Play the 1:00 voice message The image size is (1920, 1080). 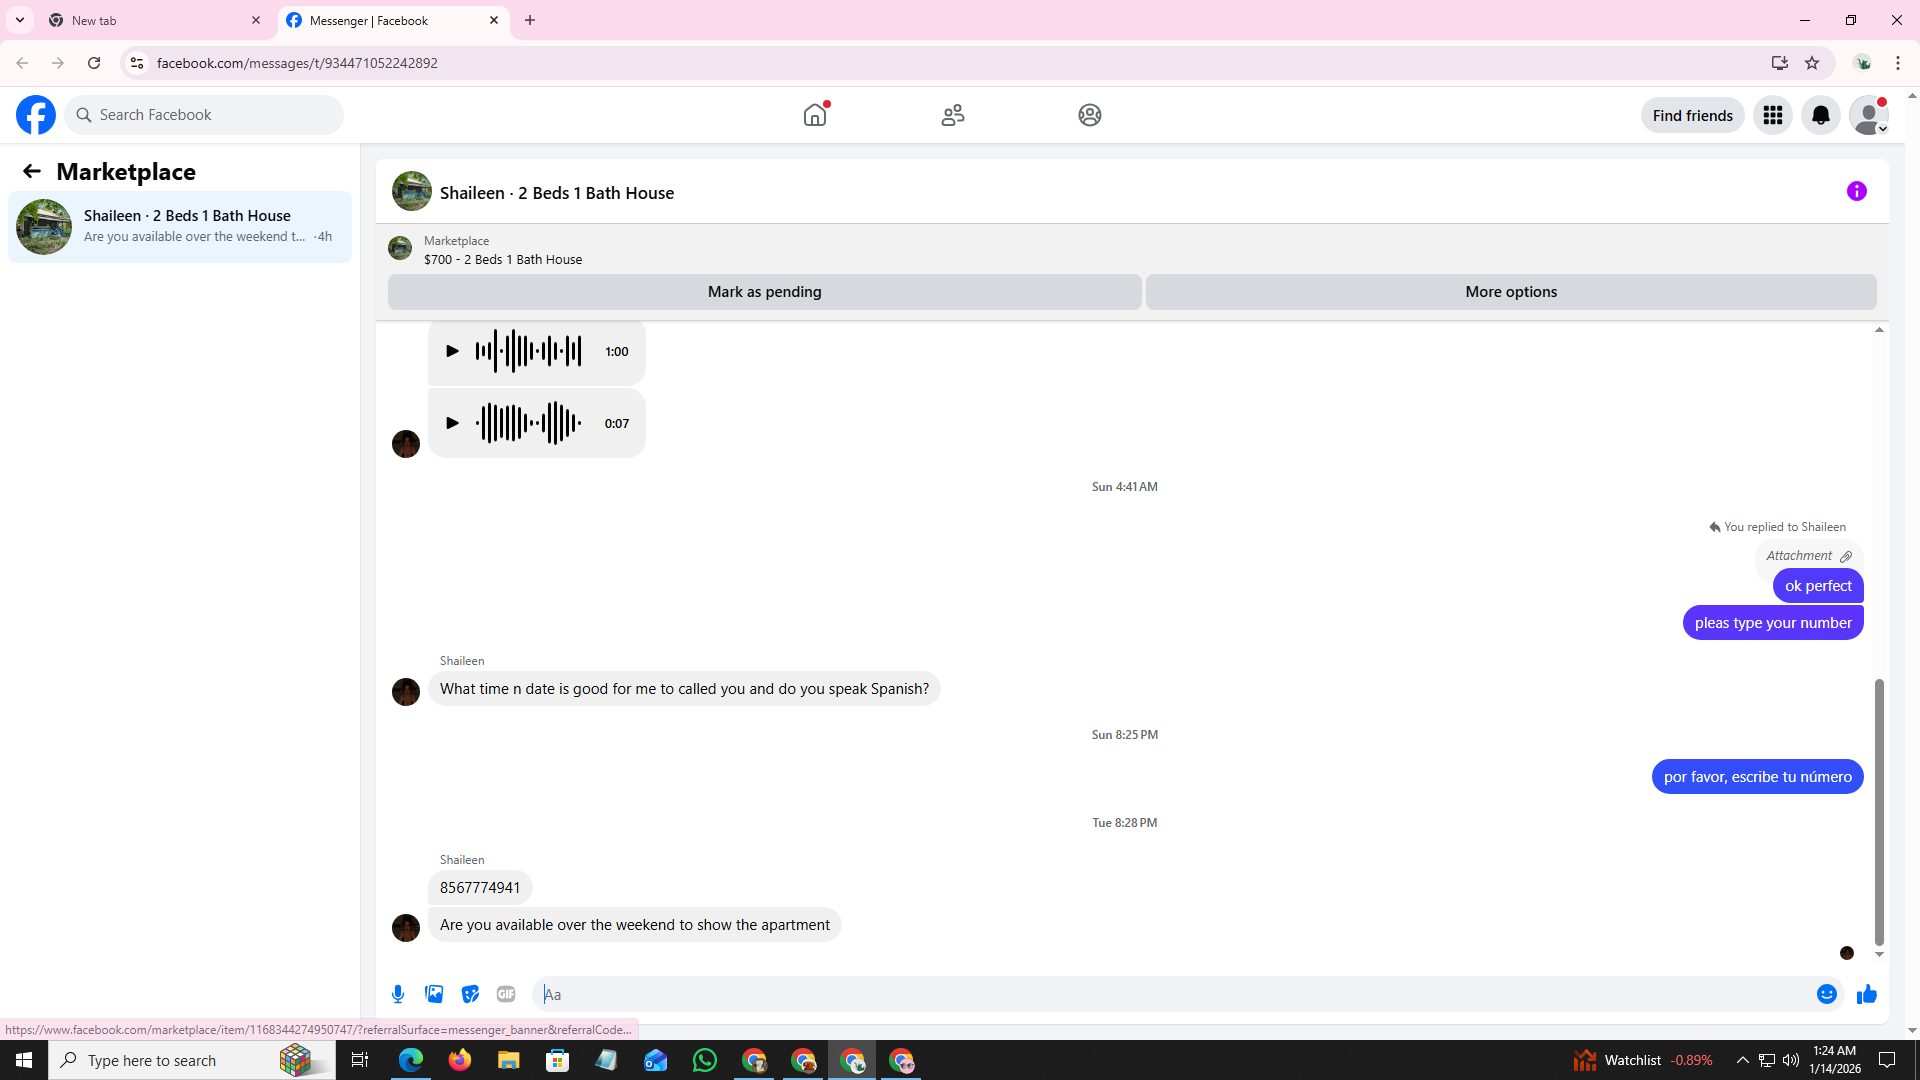pos(452,351)
